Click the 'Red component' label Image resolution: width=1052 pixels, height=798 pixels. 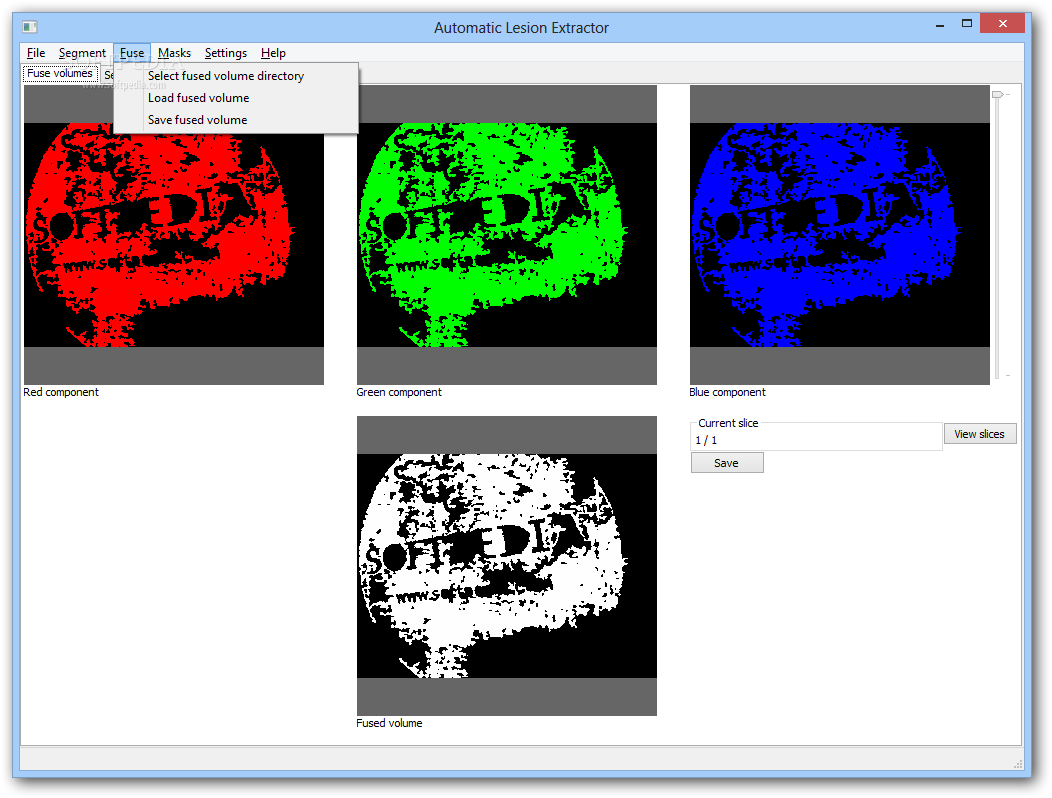[x=61, y=393]
